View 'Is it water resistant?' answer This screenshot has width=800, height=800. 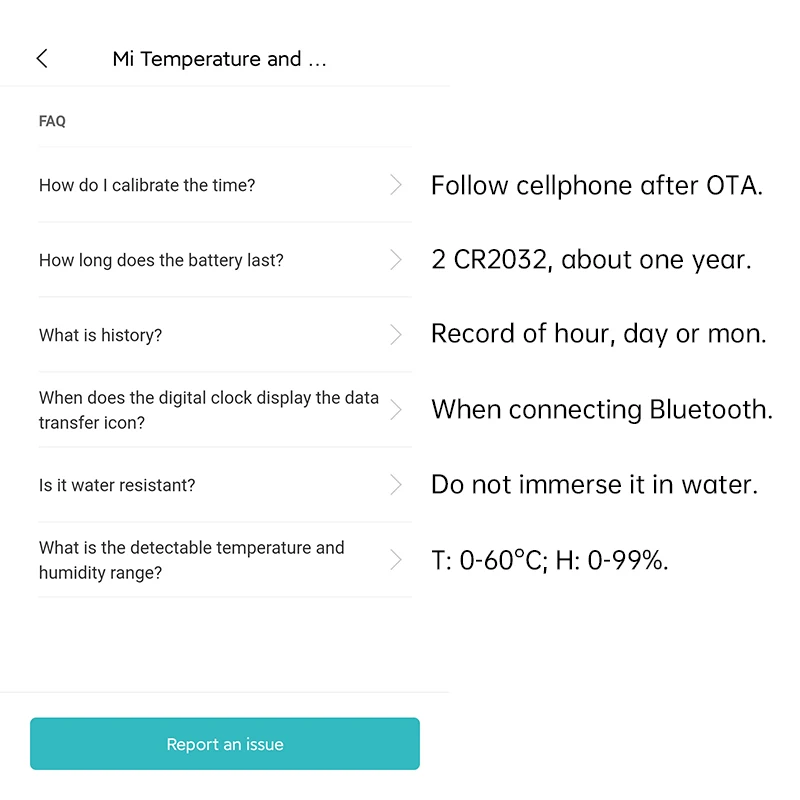point(117,485)
